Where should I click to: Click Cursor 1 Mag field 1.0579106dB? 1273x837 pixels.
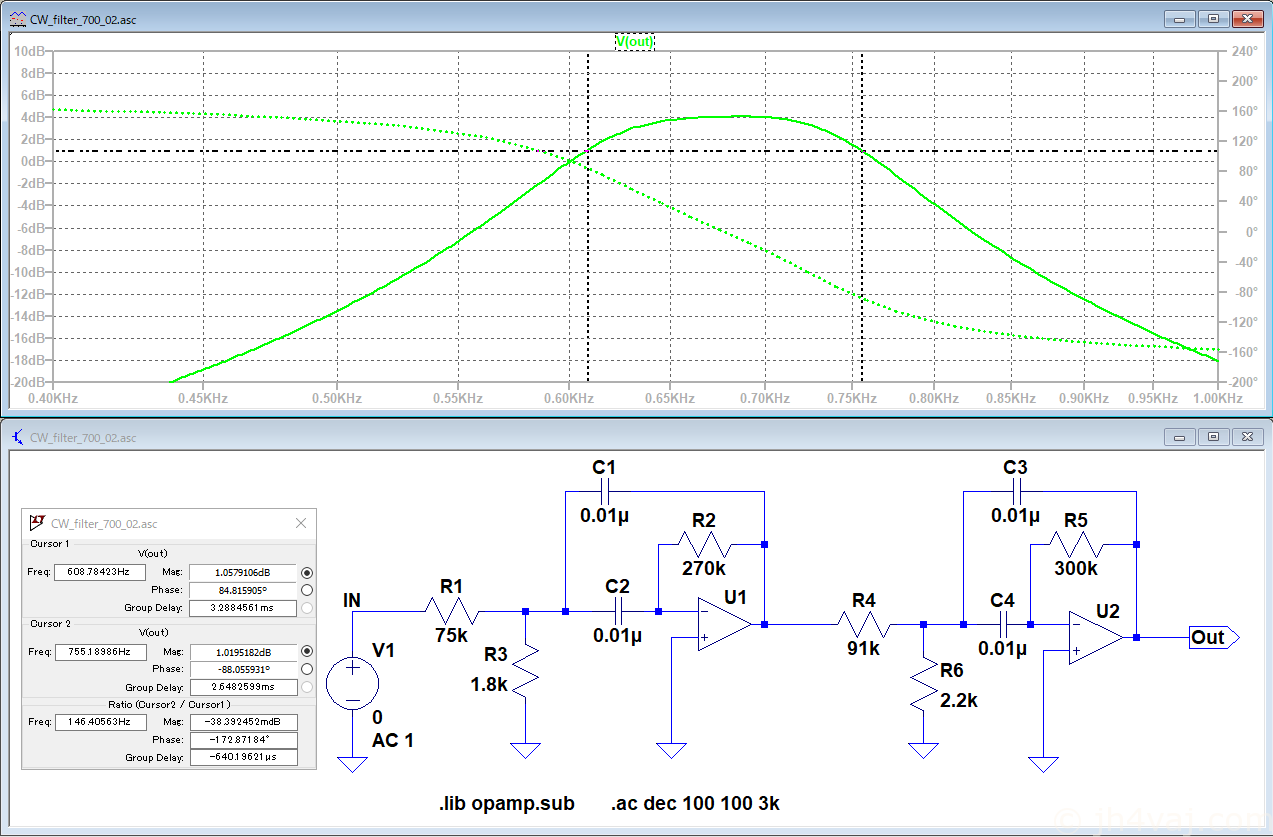[x=243, y=572]
